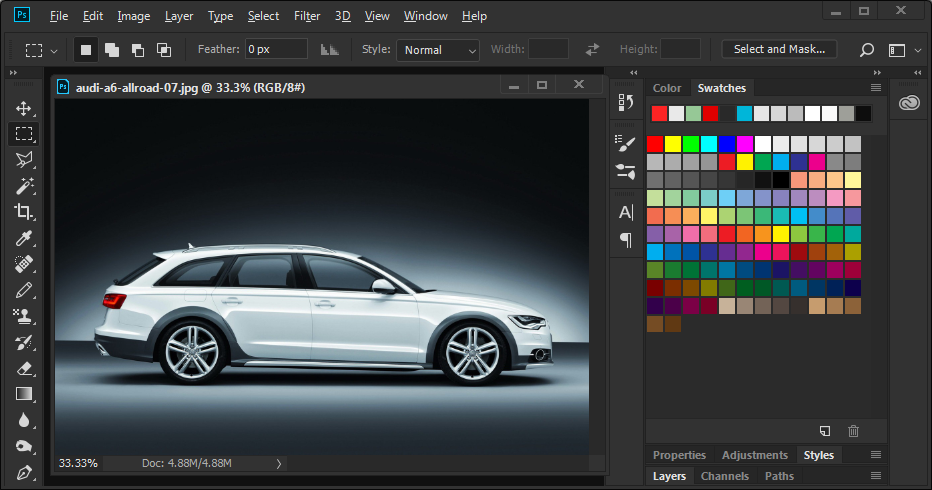
Task: Click the Feather input field
Action: 276,49
